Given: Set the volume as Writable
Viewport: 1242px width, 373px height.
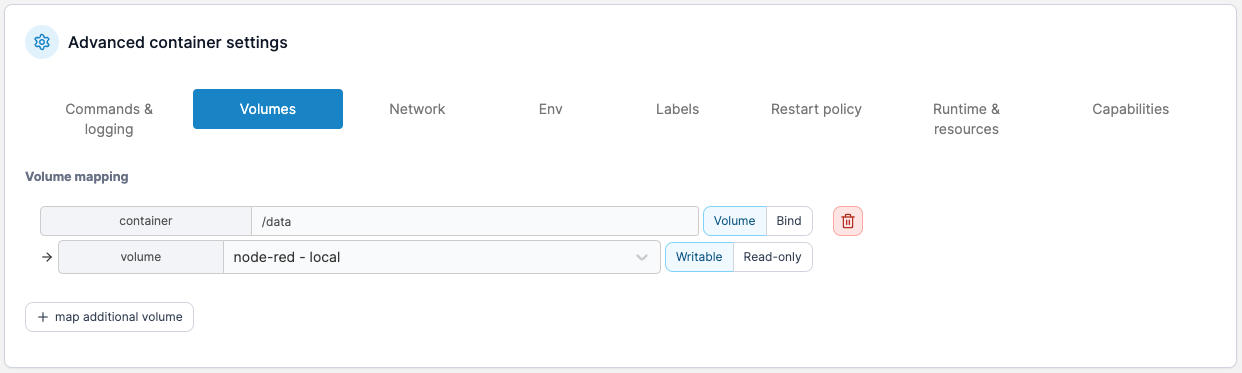Looking at the screenshot, I should (699, 257).
